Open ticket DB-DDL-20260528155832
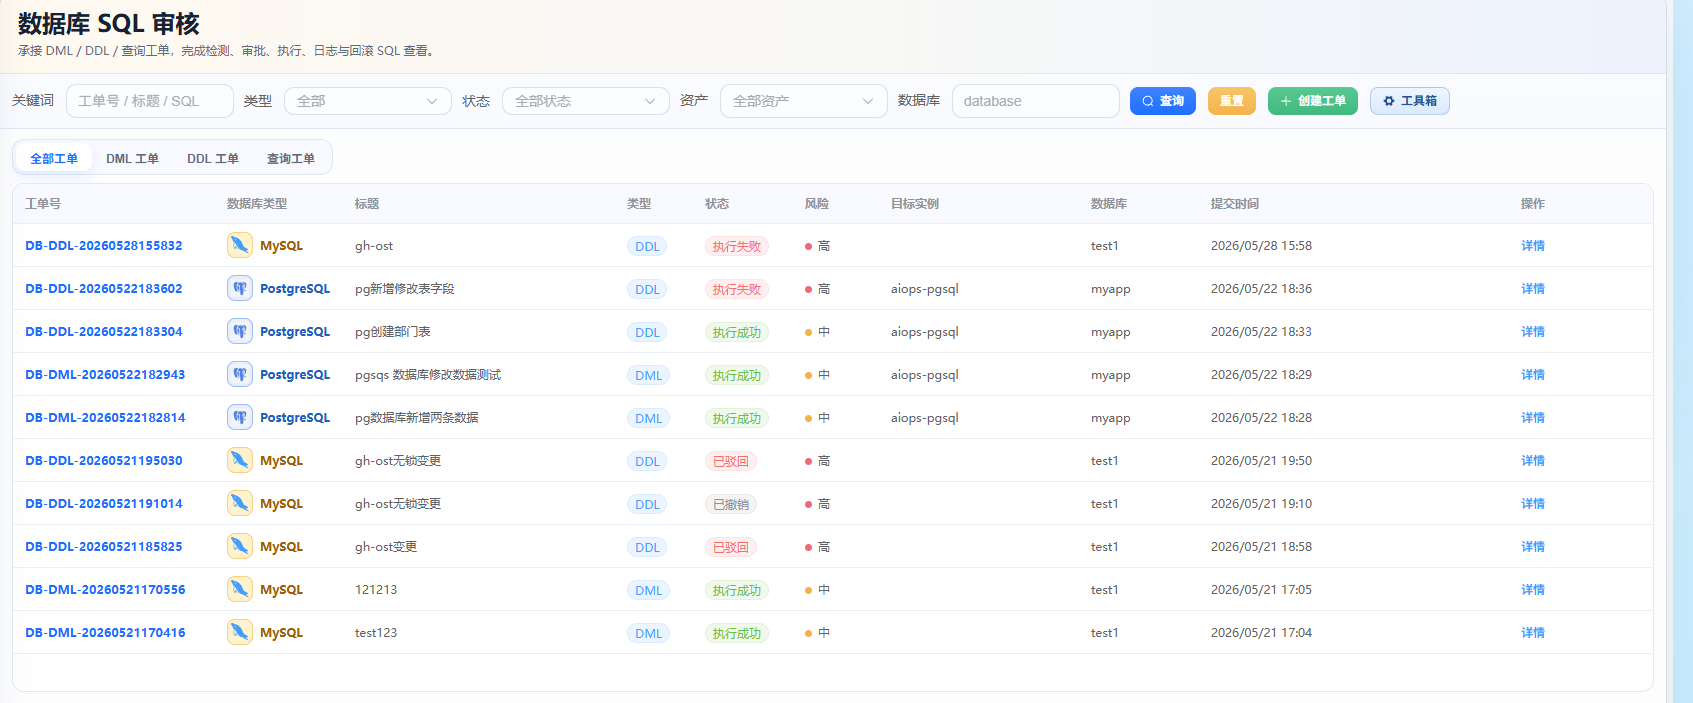 point(104,245)
